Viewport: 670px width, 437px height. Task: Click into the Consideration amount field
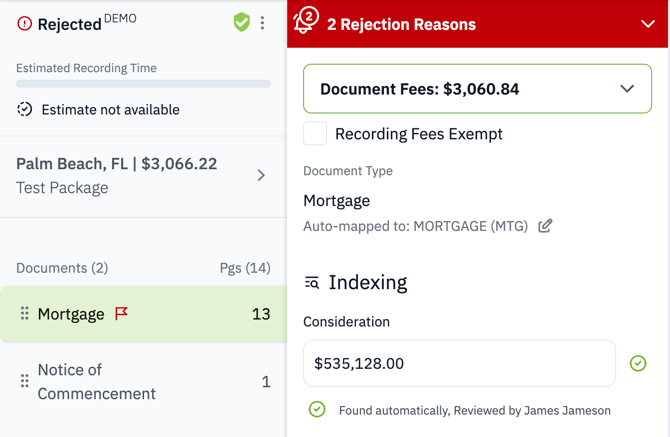[459, 364]
